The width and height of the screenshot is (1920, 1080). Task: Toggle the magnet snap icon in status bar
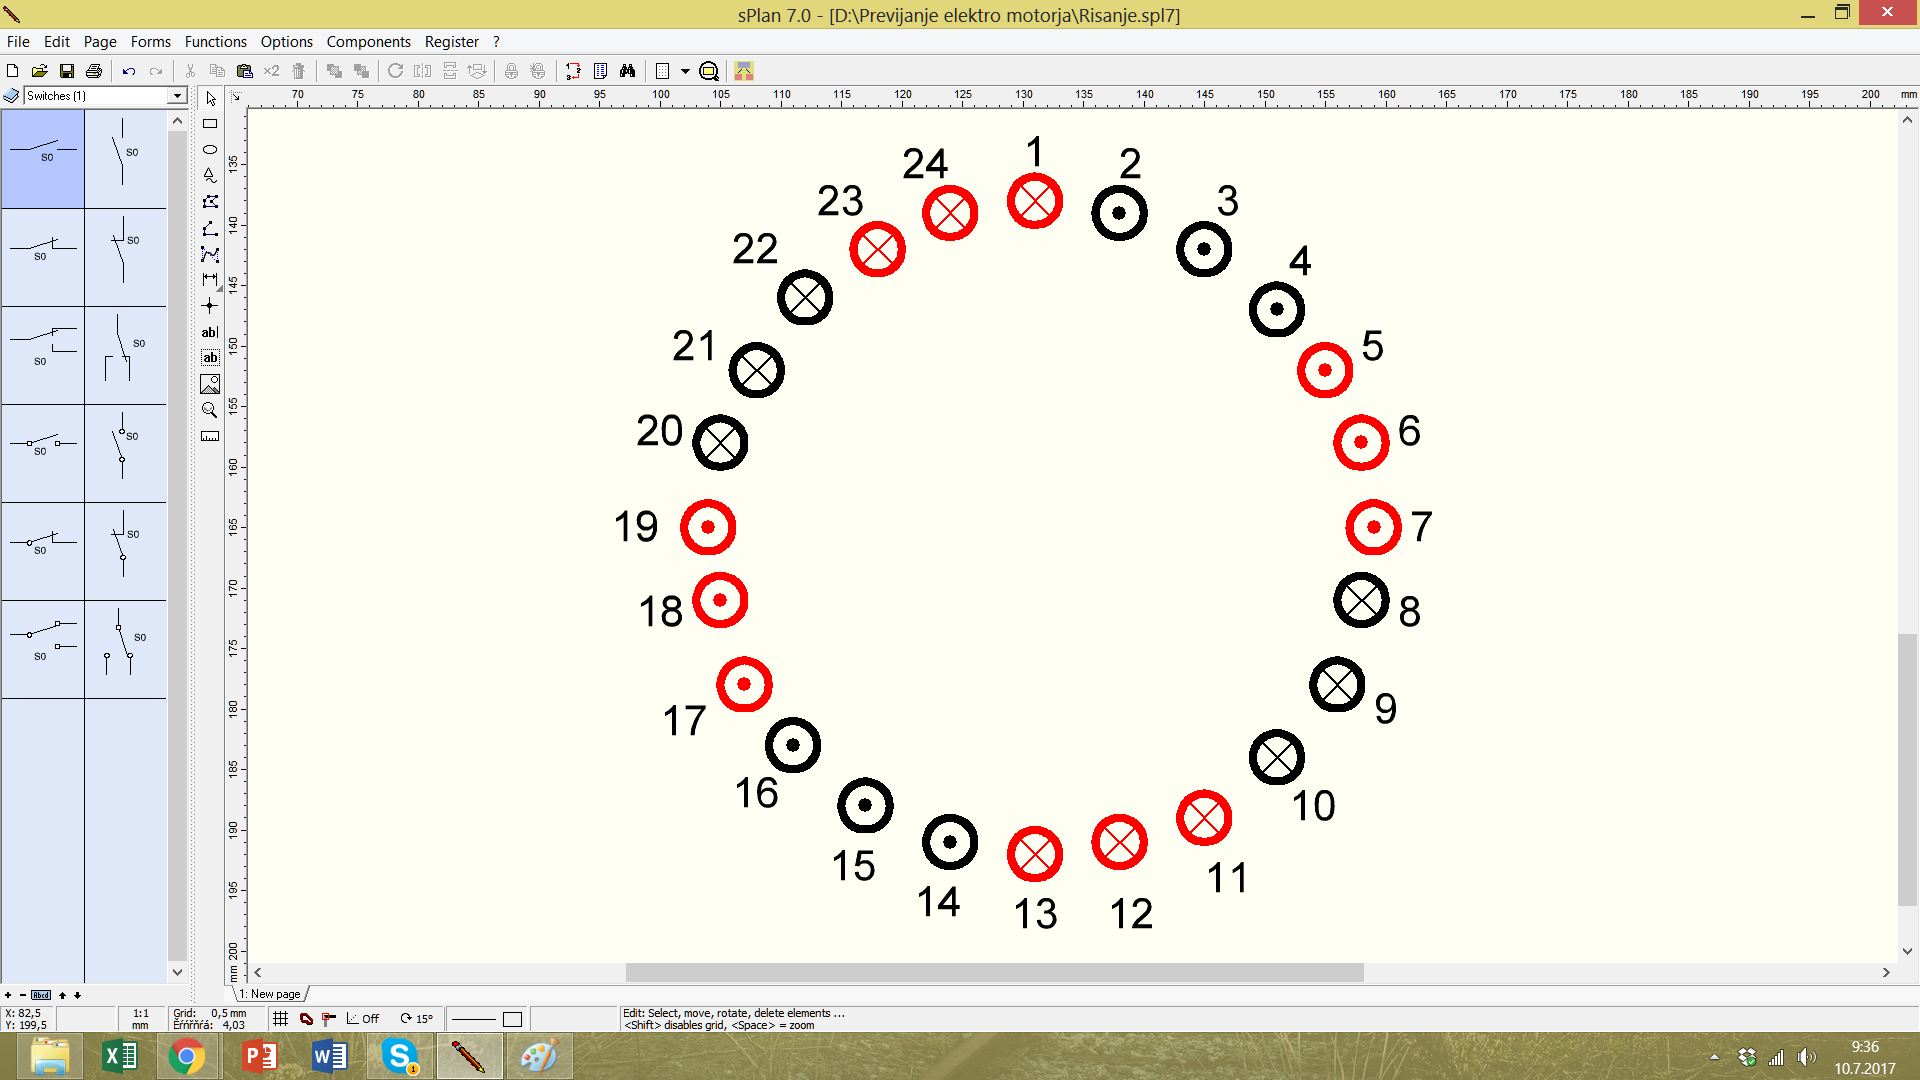(x=307, y=1019)
